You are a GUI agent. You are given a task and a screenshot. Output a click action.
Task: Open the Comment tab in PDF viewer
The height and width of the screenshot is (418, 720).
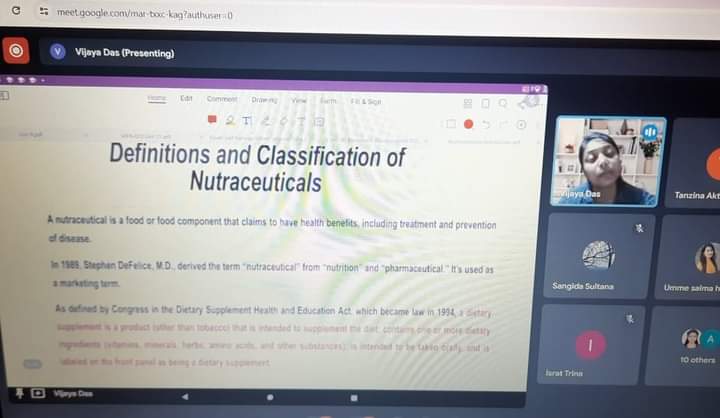point(222,99)
